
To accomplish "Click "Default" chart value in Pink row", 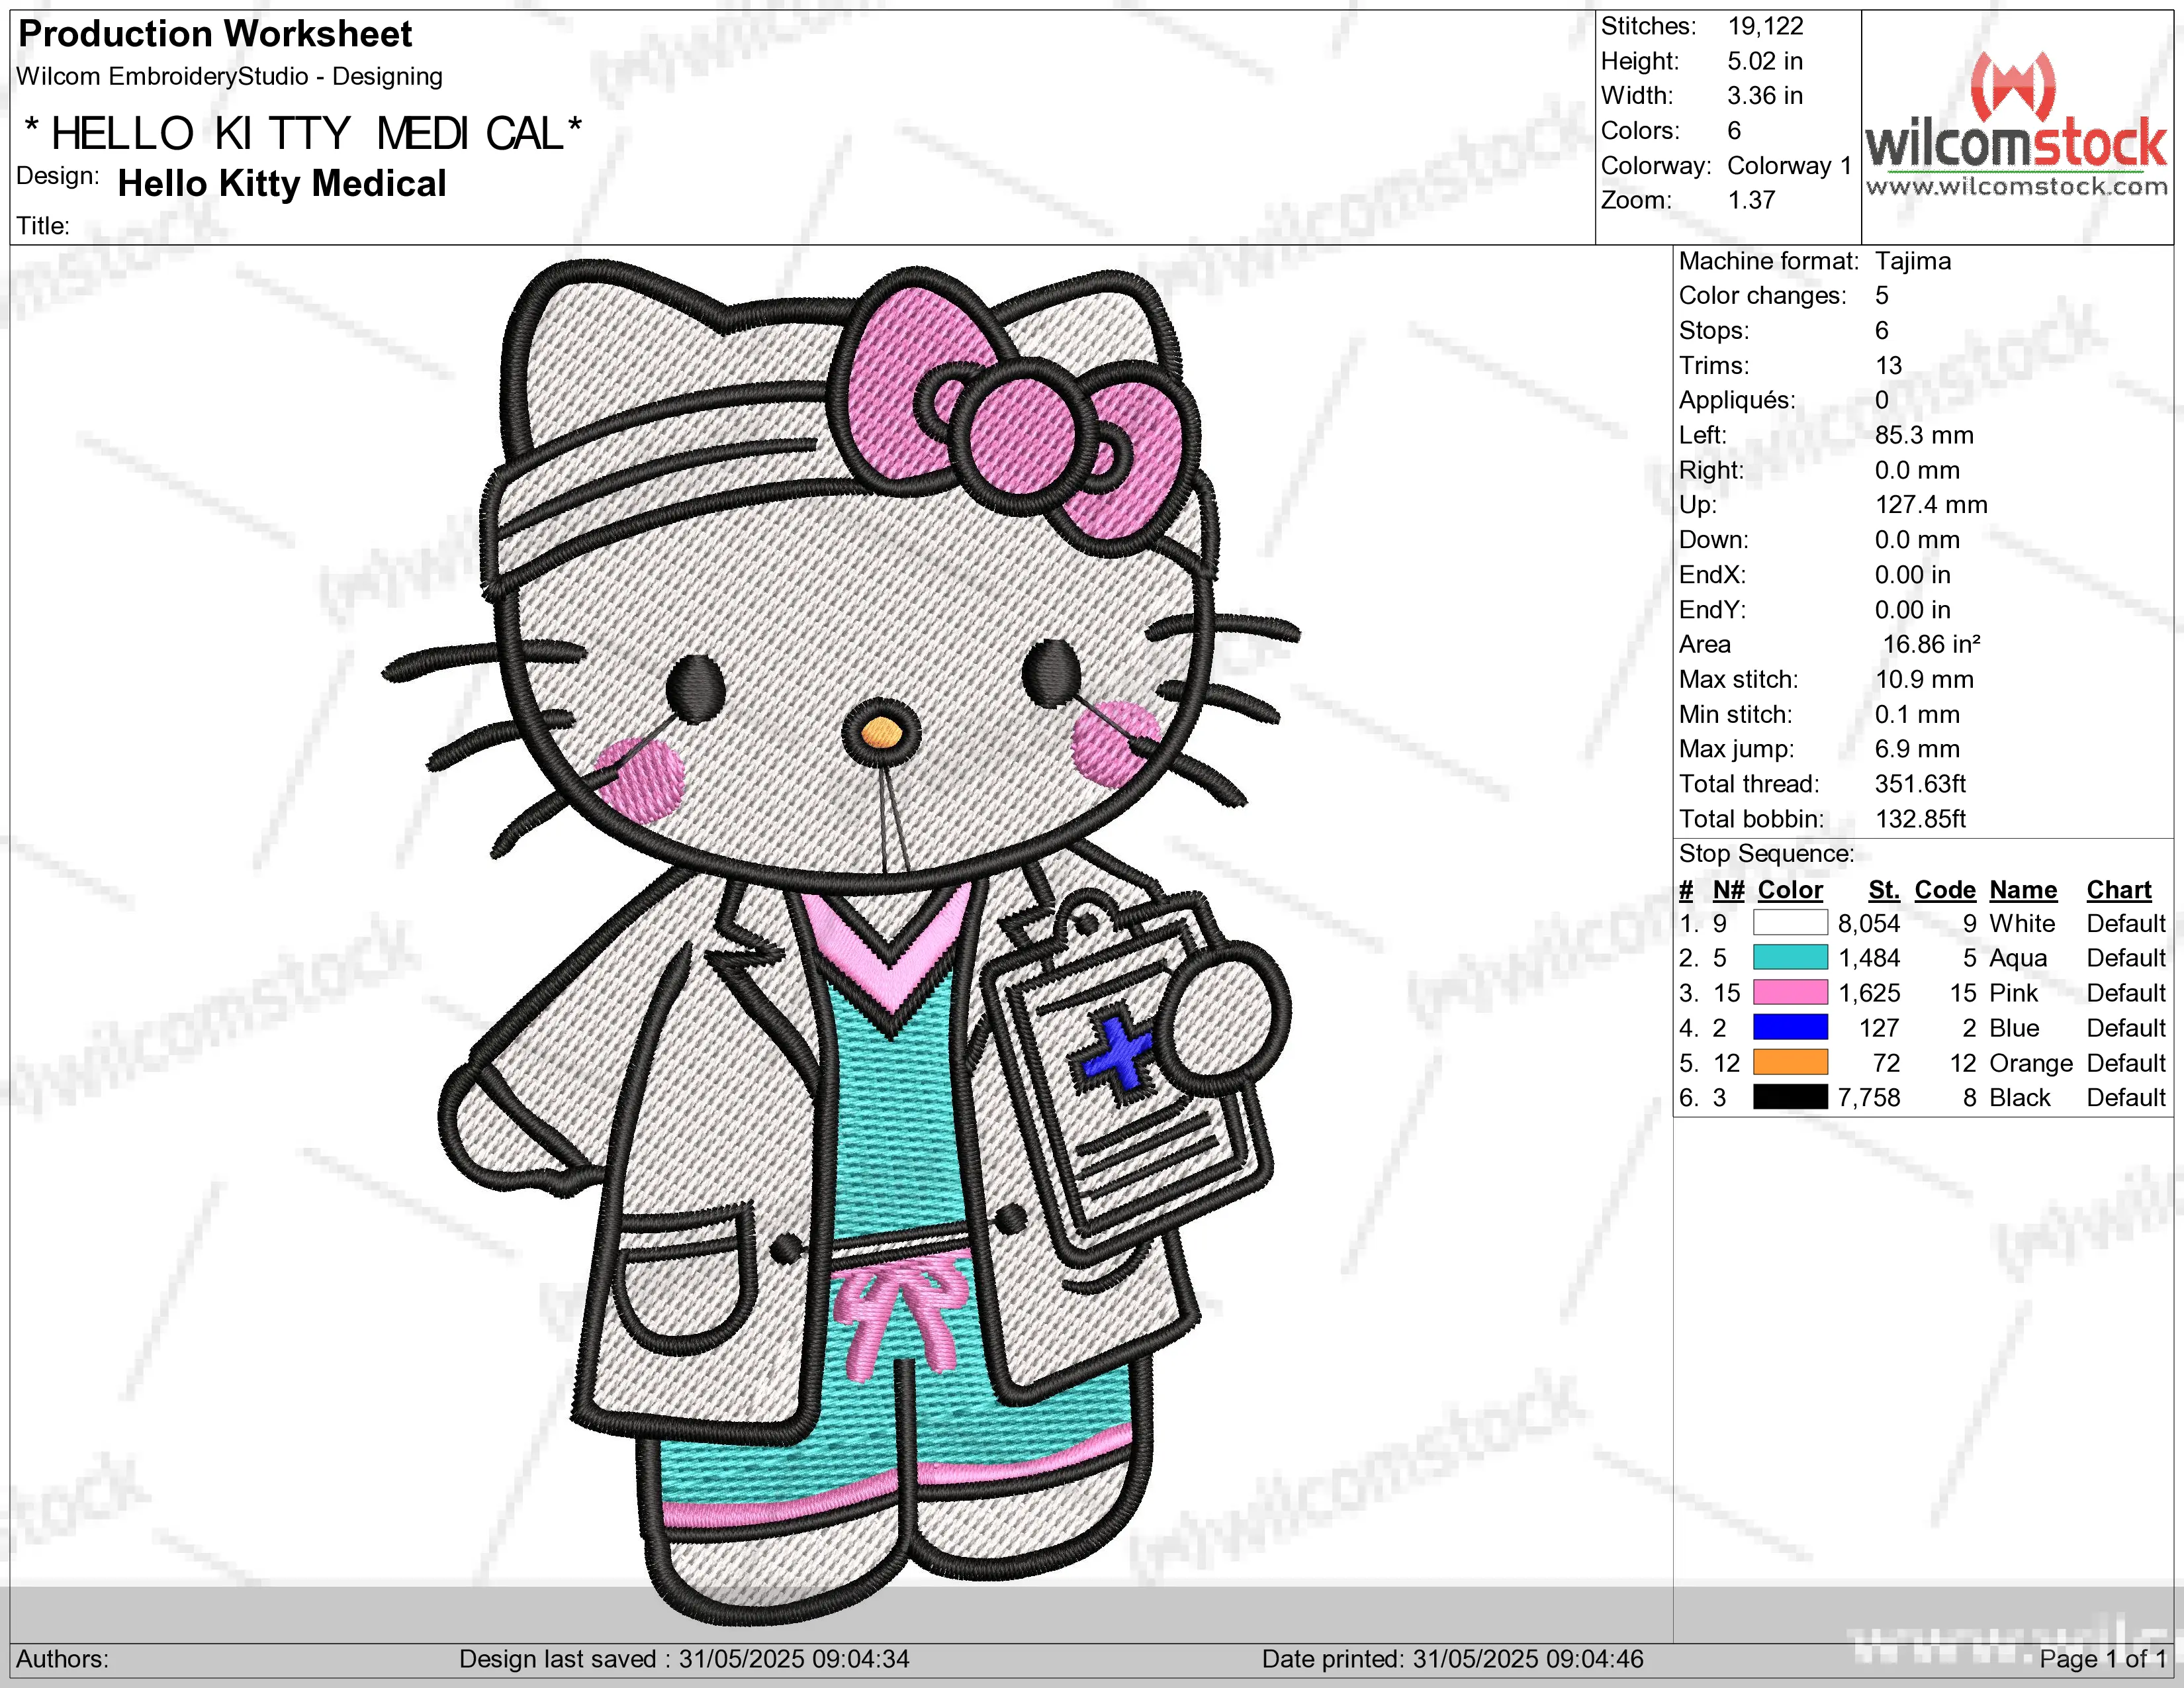I will (2126, 994).
